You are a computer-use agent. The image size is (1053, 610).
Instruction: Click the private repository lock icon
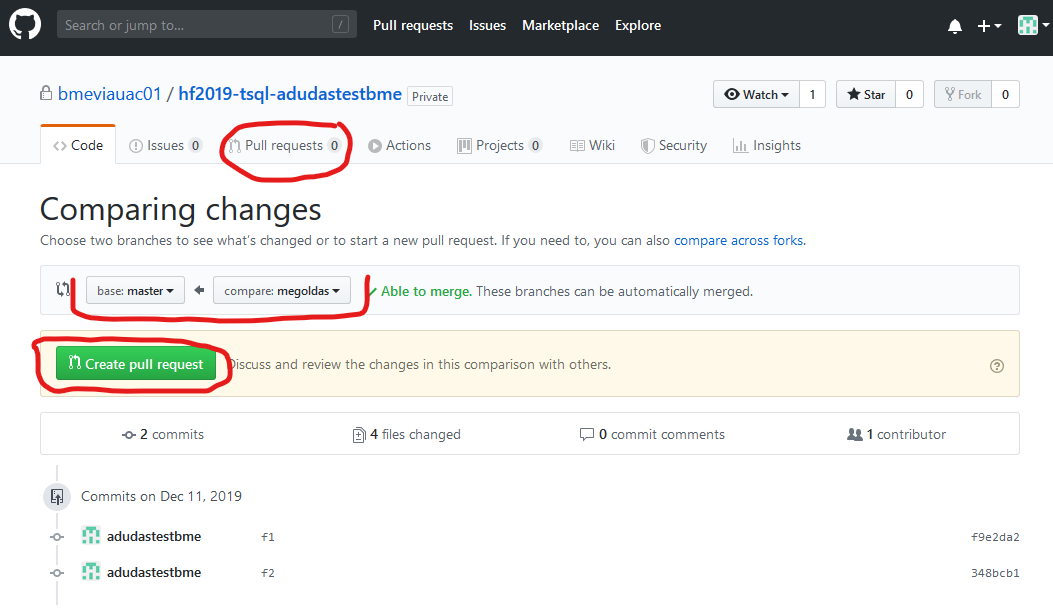click(x=46, y=92)
